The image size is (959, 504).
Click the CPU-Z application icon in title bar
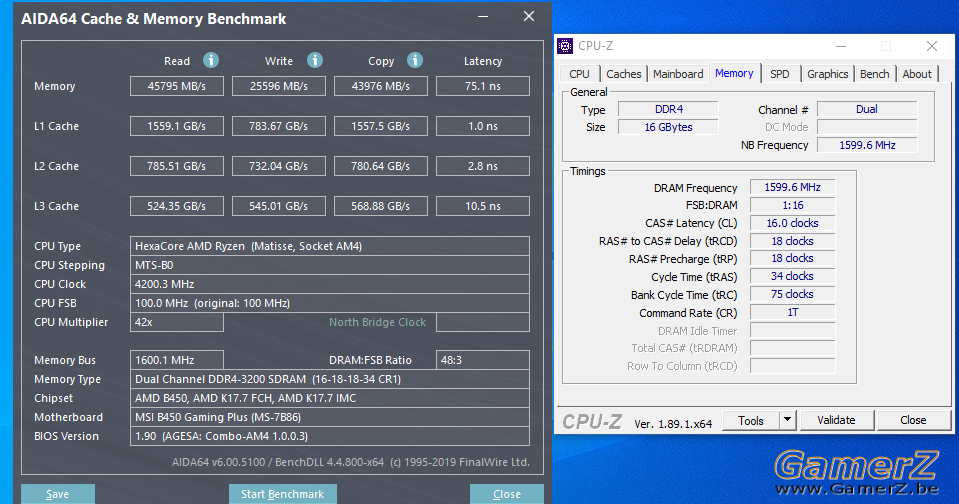click(x=565, y=46)
